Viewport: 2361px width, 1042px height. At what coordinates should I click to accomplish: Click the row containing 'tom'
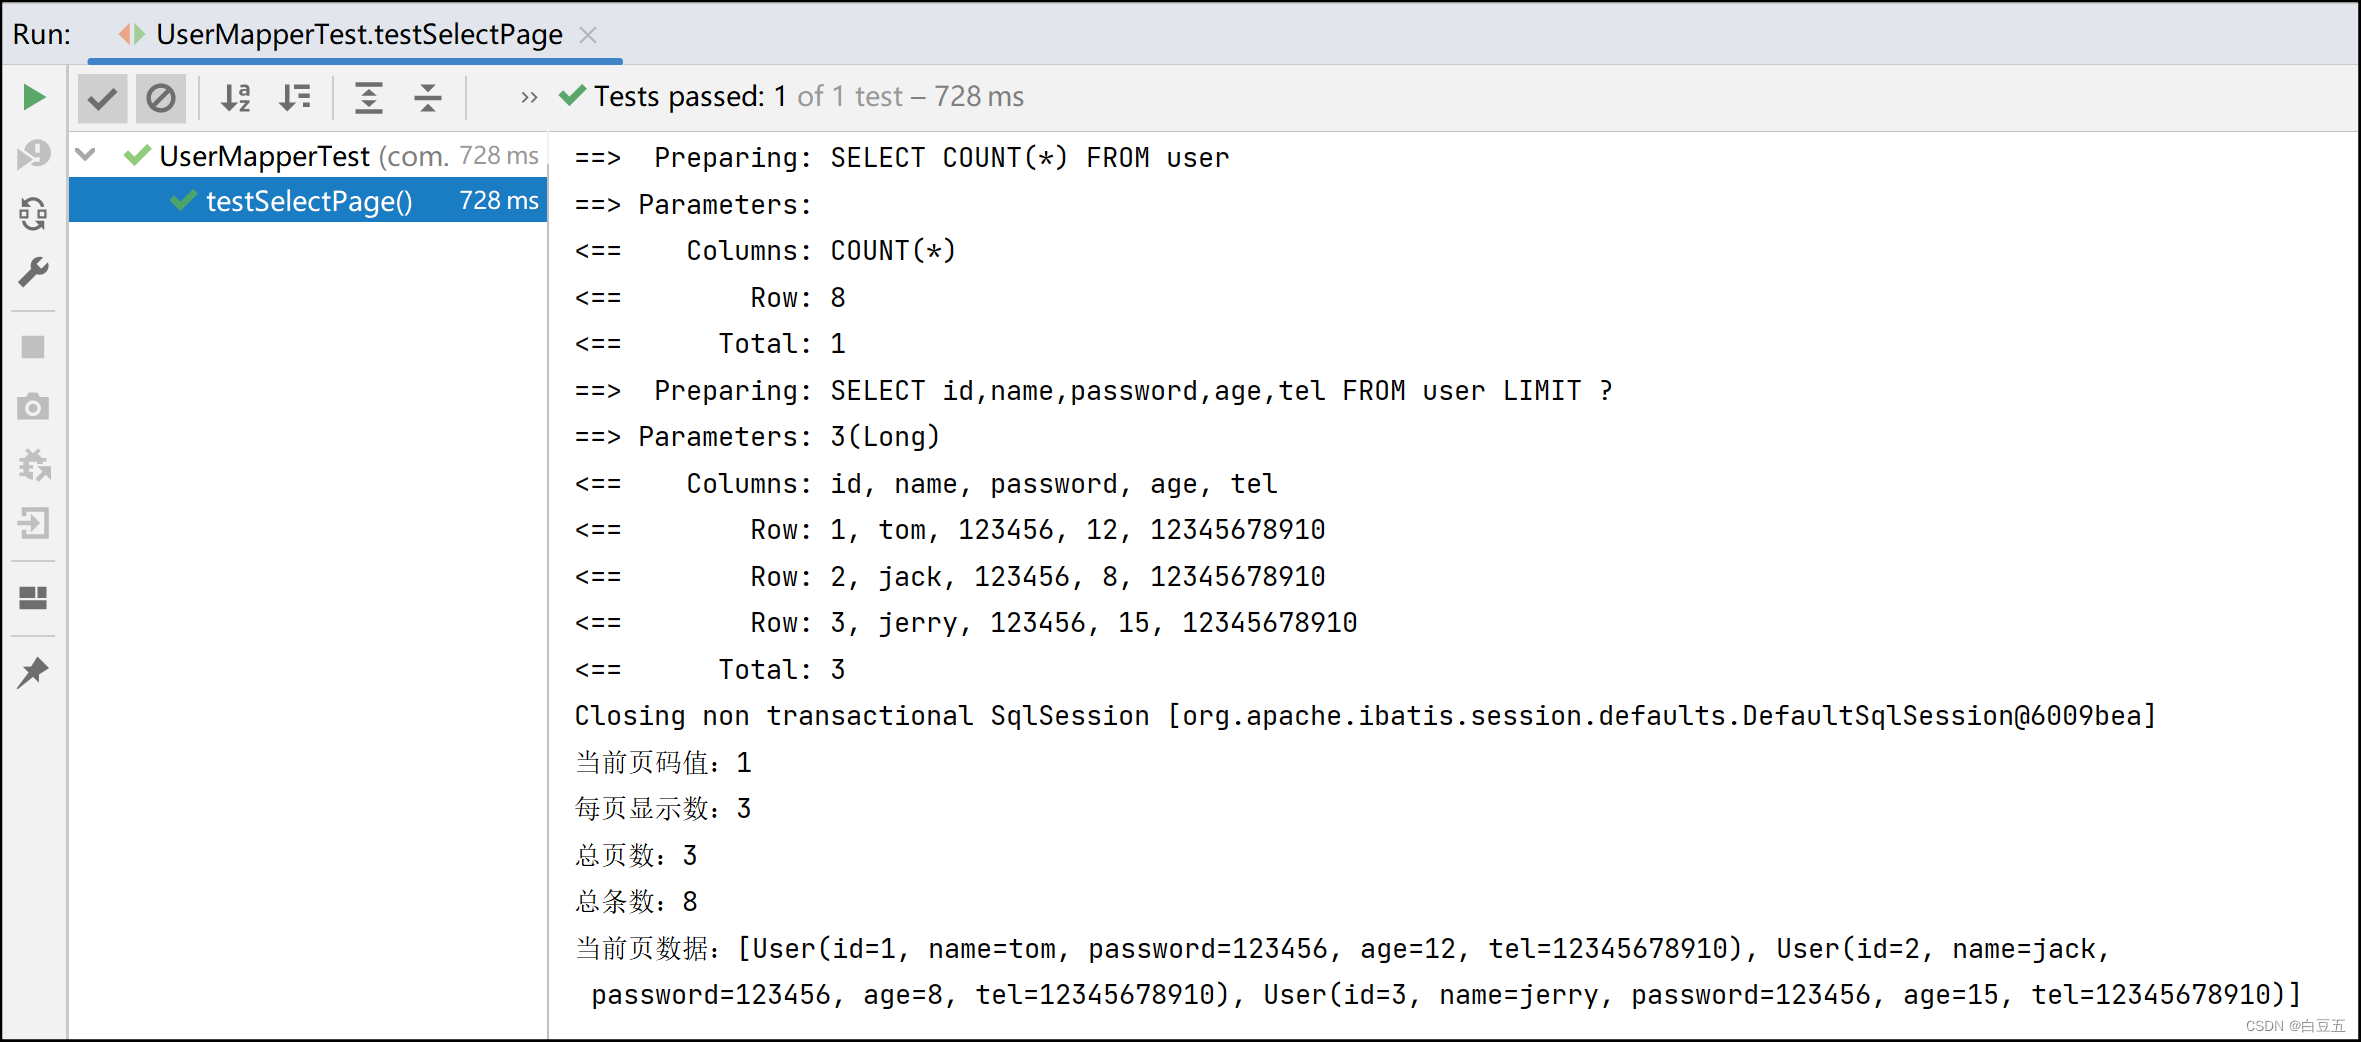click(x=950, y=530)
